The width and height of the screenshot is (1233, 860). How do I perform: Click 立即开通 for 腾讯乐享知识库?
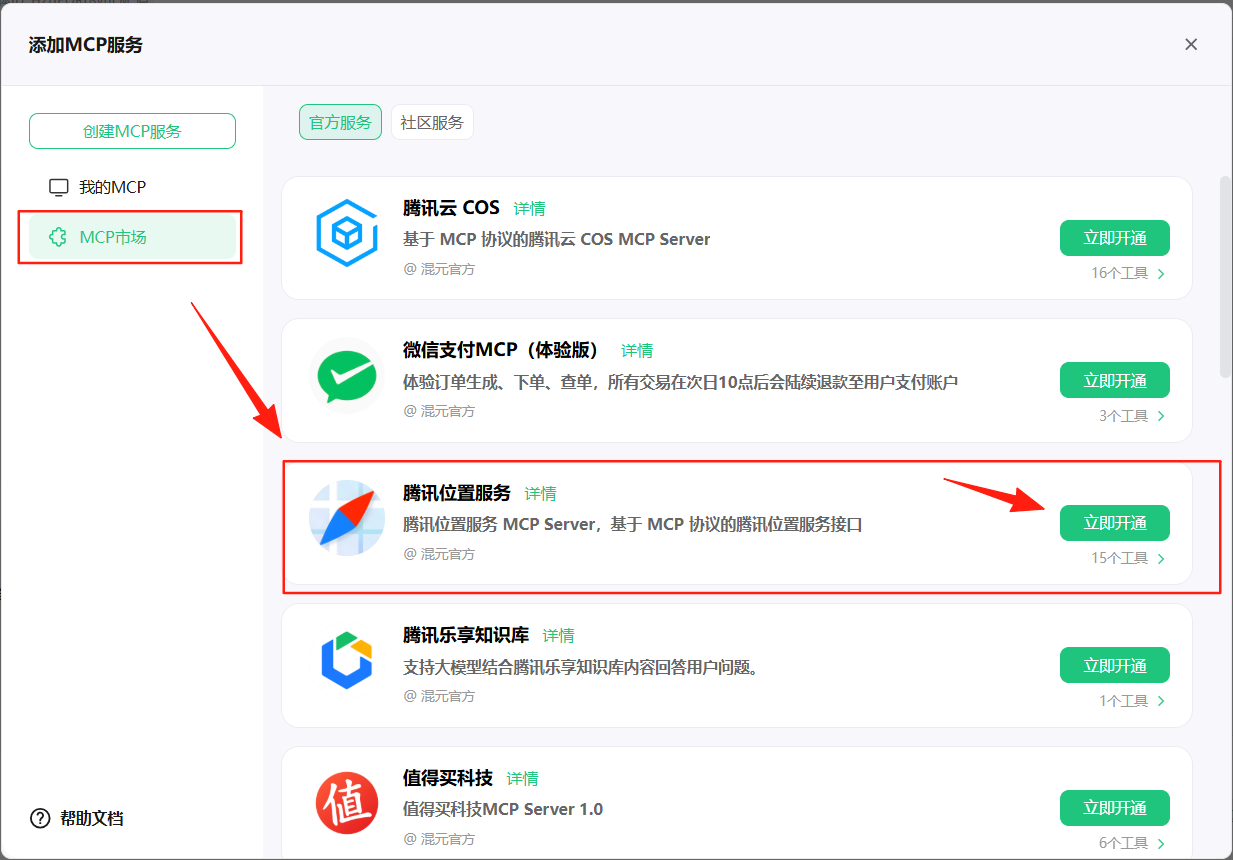coord(1115,665)
